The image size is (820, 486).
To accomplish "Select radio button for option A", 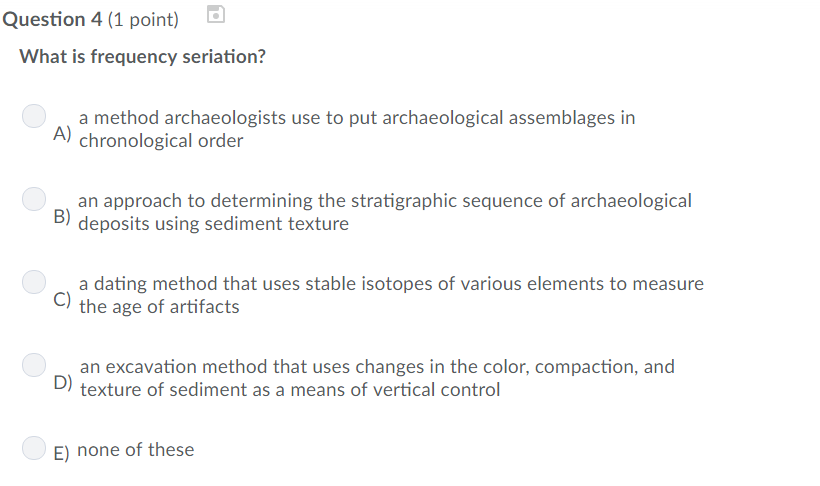I will pos(35,115).
